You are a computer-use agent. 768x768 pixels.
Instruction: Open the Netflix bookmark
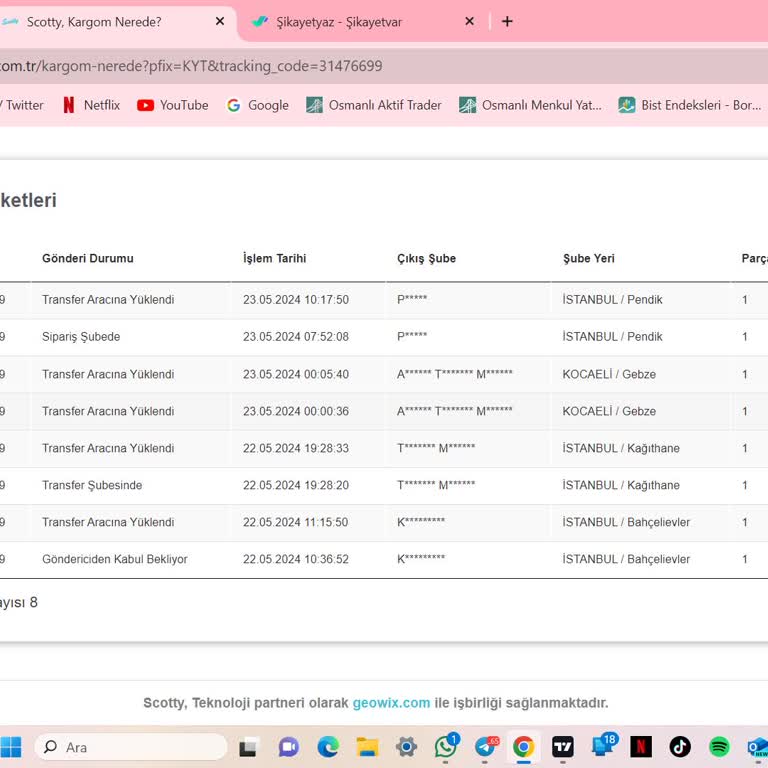pyautogui.click(x=90, y=105)
